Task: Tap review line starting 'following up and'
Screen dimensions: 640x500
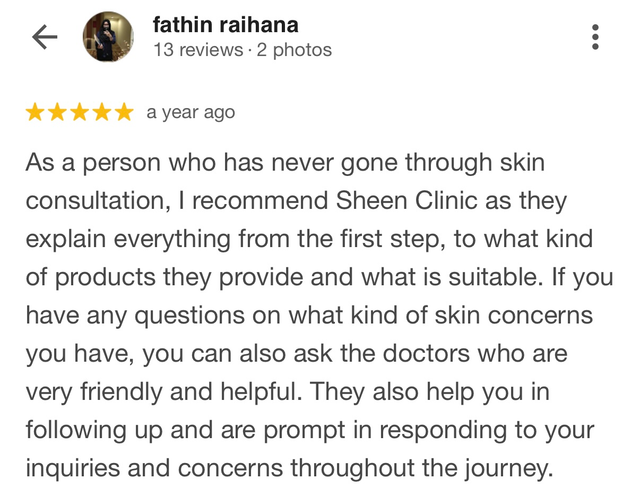Action: 310,431
